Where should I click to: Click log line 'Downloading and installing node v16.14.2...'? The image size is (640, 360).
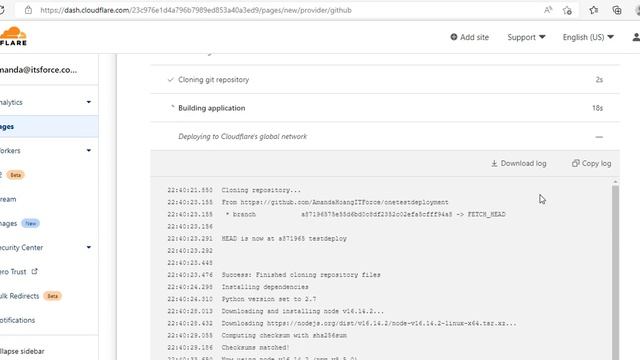(x=302, y=311)
